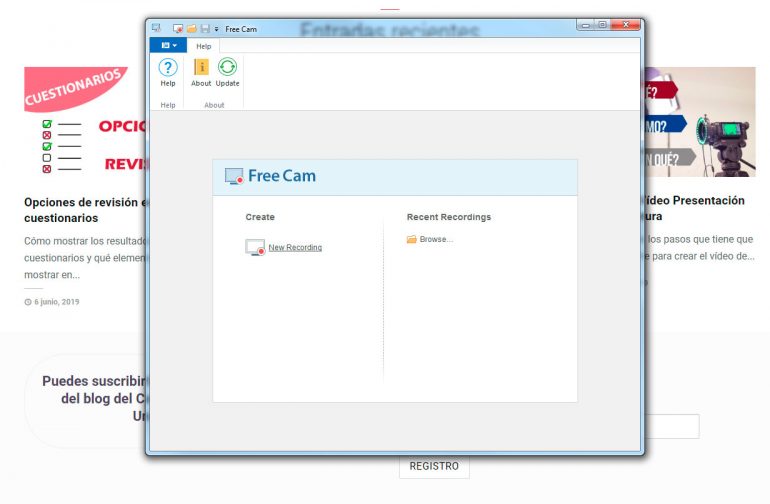The height and width of the screenshot is (504, 770).
Task: Minimize the Free Cam window
Action: [x=586, y=25]
